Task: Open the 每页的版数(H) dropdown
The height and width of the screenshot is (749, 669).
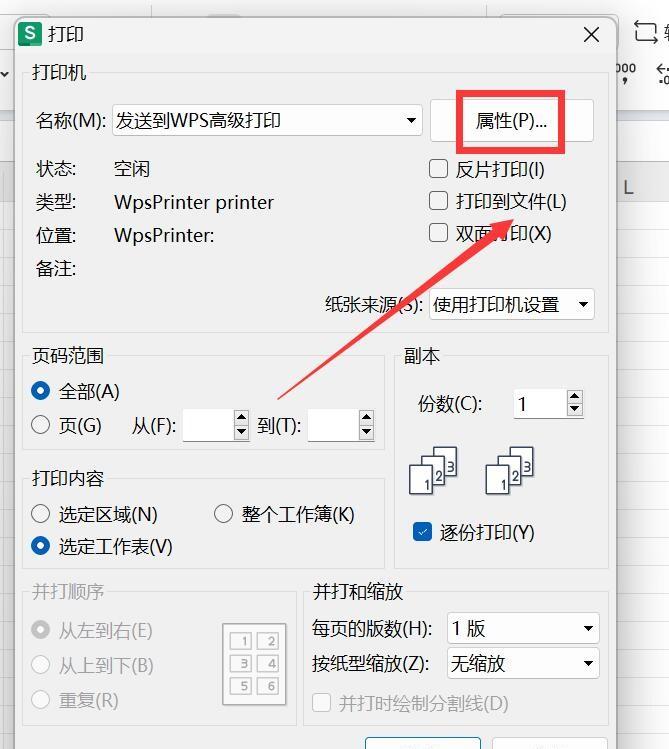Action: click(523, 628)
